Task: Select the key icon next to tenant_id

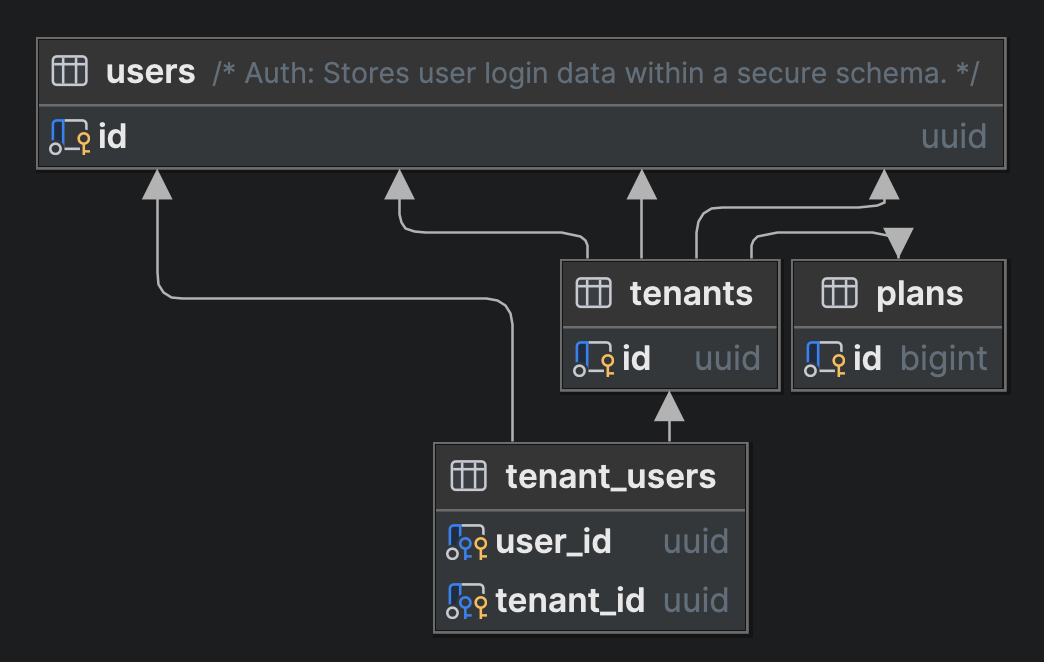Action: point(466,600)
